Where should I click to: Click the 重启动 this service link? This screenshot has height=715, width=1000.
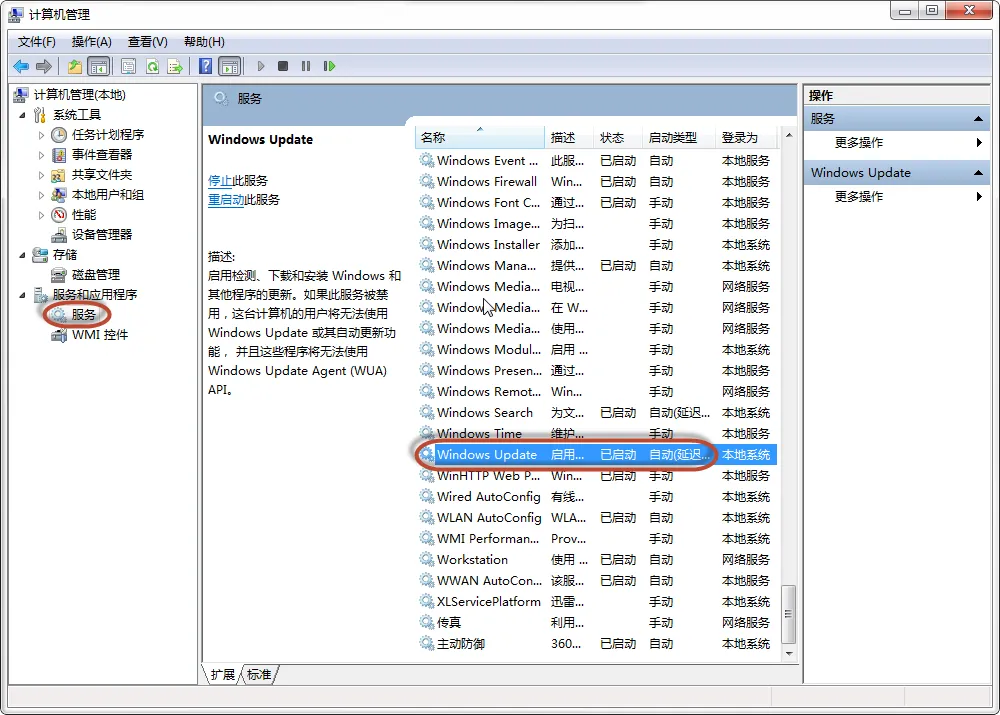coord(226,200)
